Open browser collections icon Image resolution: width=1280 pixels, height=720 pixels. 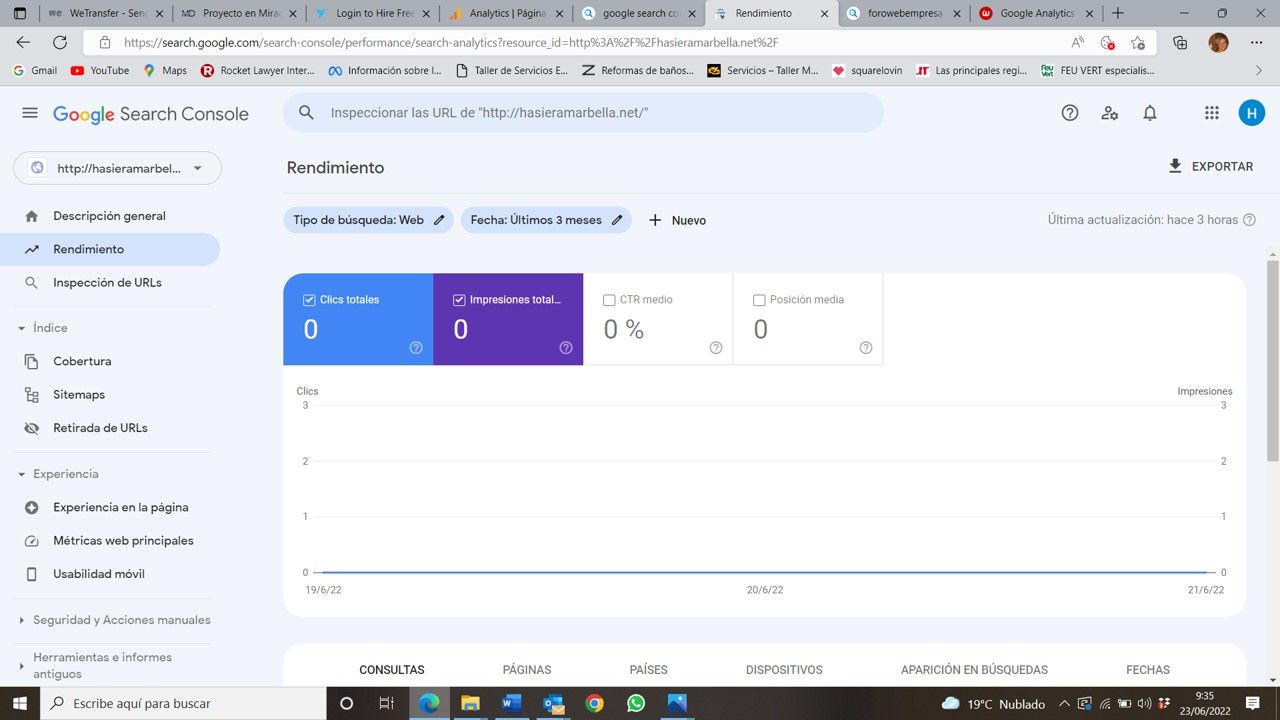[x=1180, y=43]
